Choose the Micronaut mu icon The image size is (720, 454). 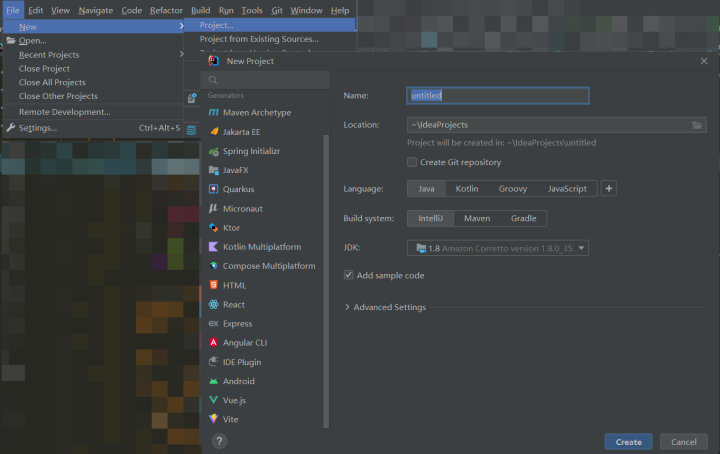(214, 208)
